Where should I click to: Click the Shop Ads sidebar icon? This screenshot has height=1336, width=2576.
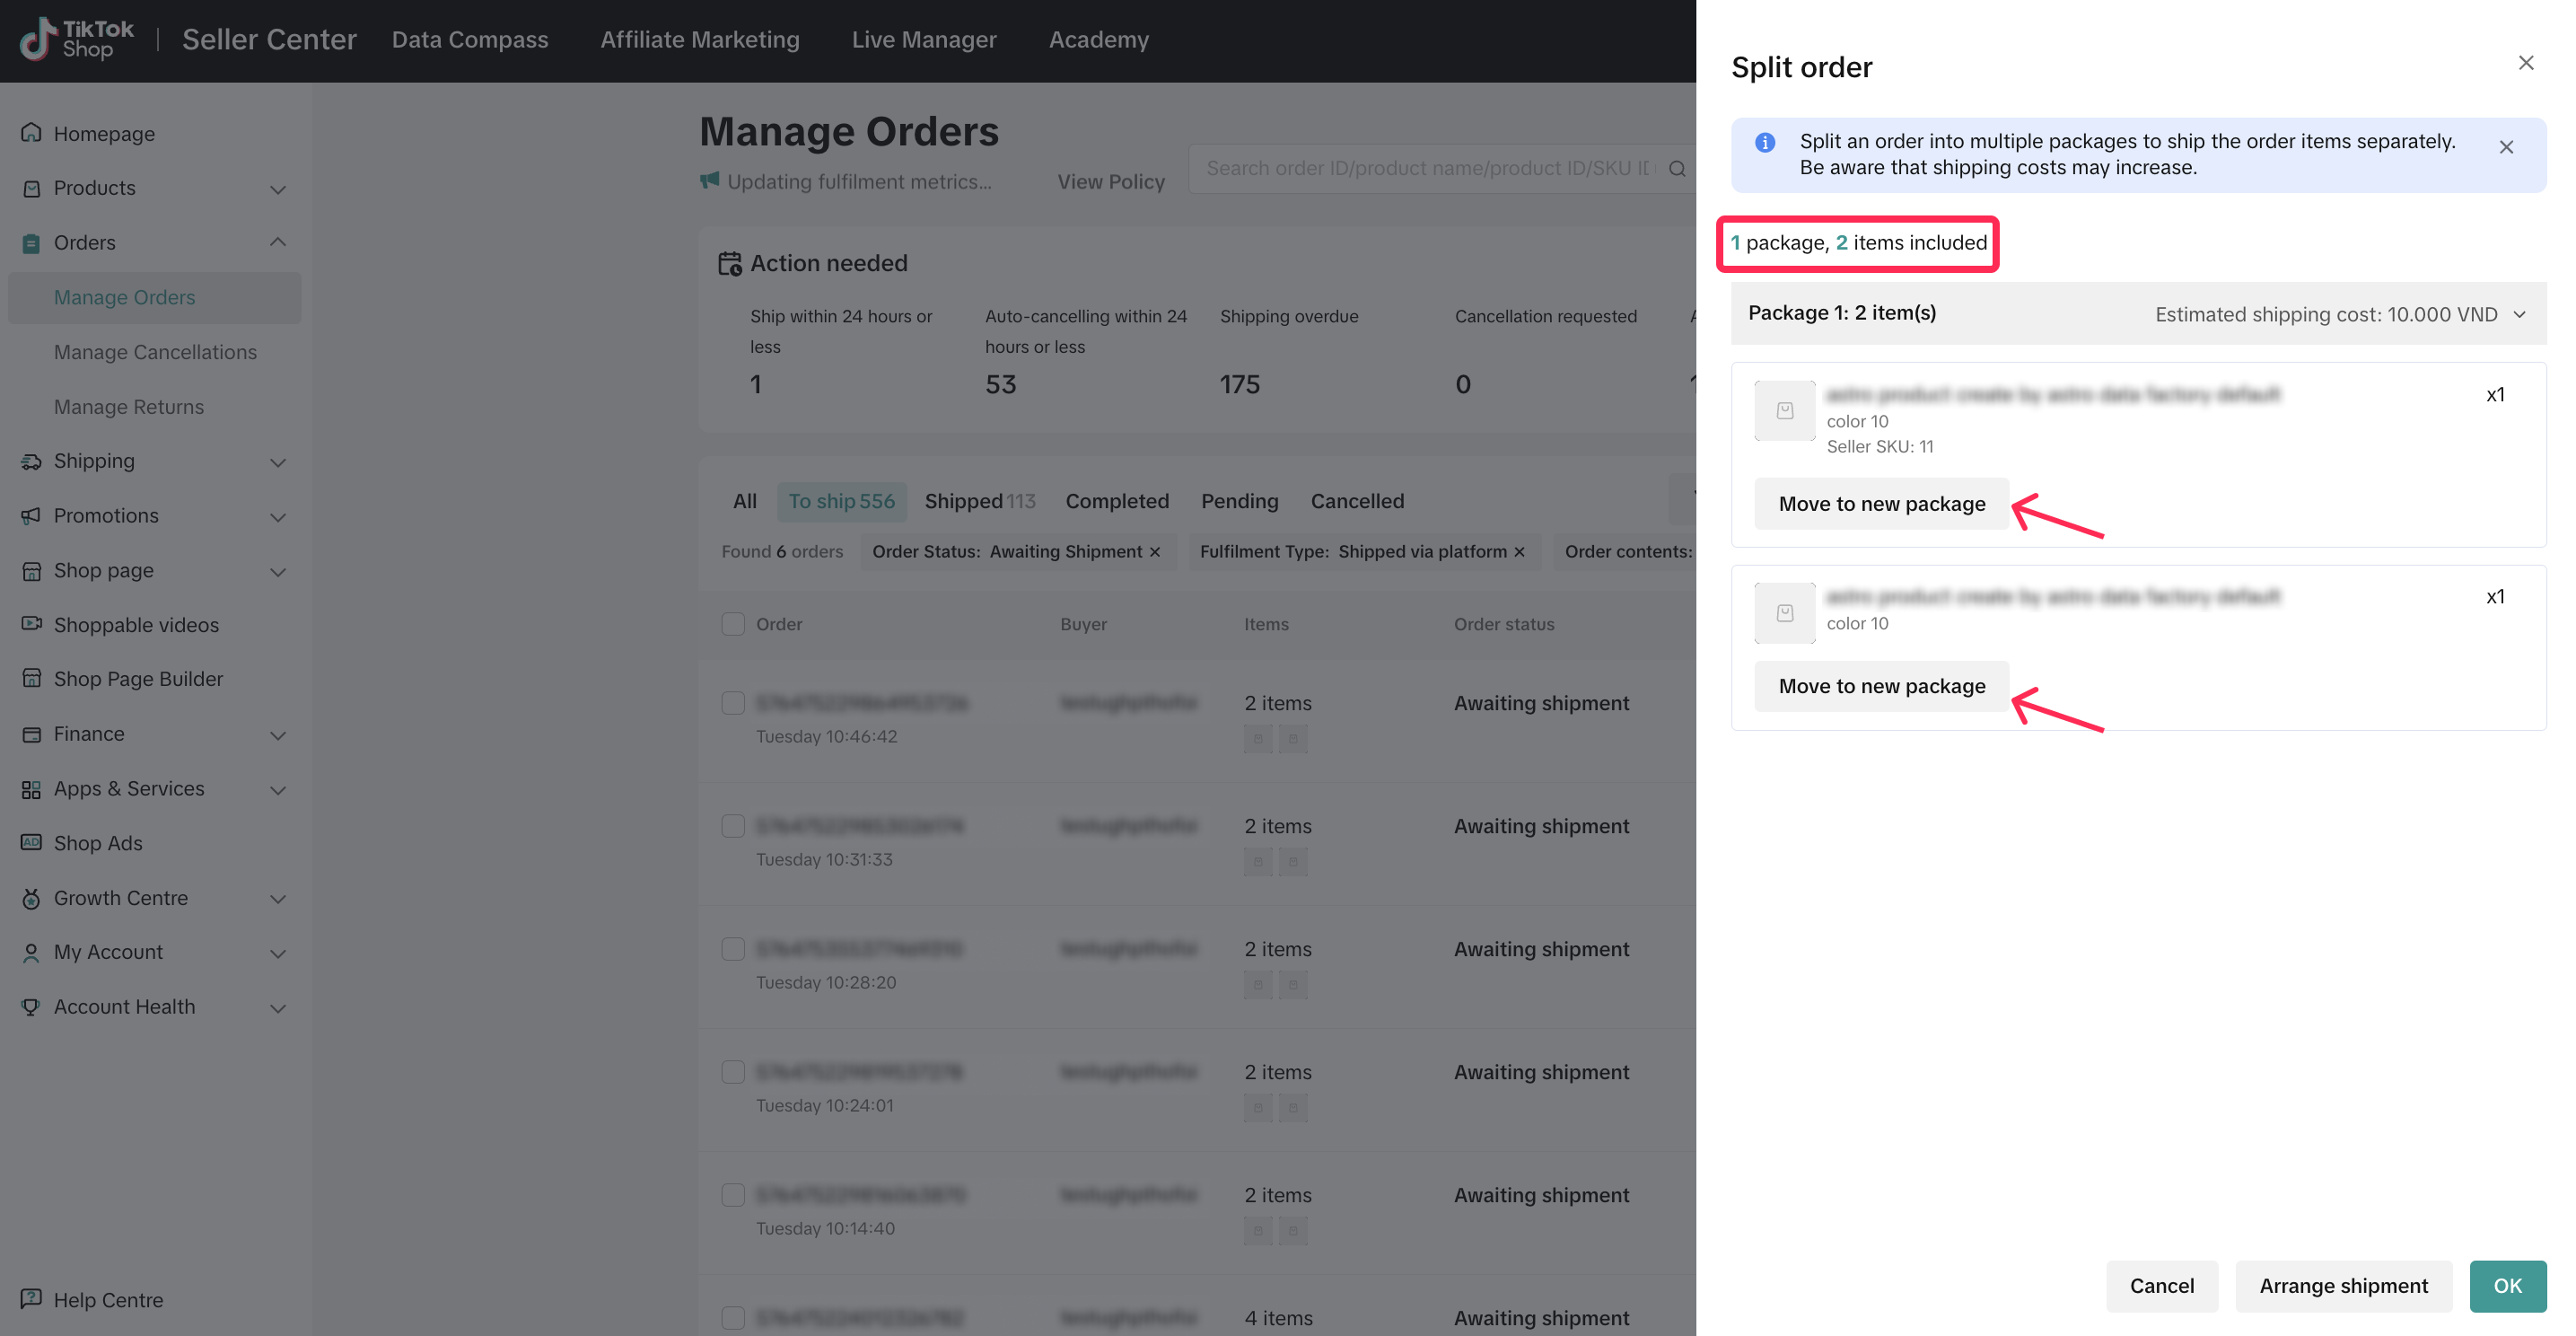(x=31, y=842)
